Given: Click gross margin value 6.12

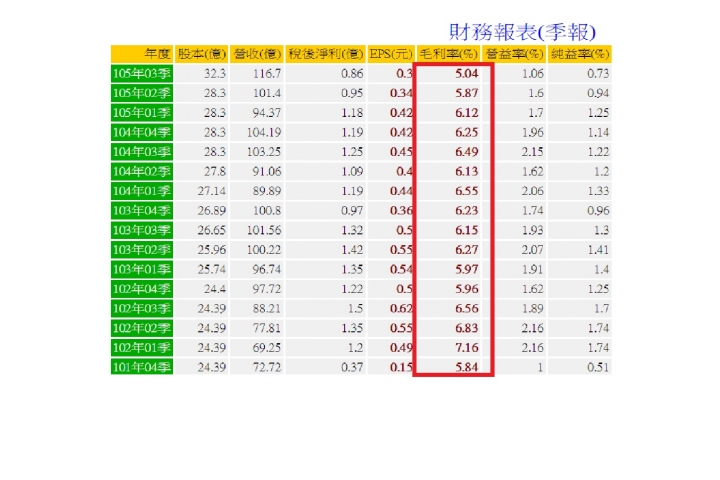Looking at the screenshot, I should (x=467, y=113).
